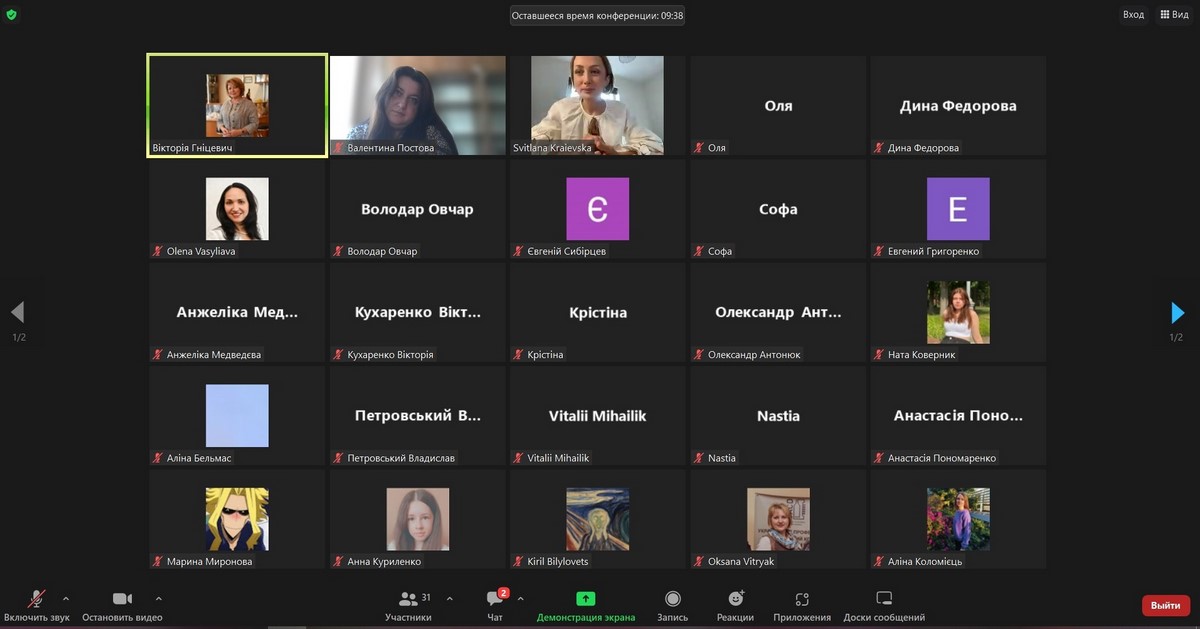
Task: Expand the arrow next to Участники
Action: (x=449, y=599)
